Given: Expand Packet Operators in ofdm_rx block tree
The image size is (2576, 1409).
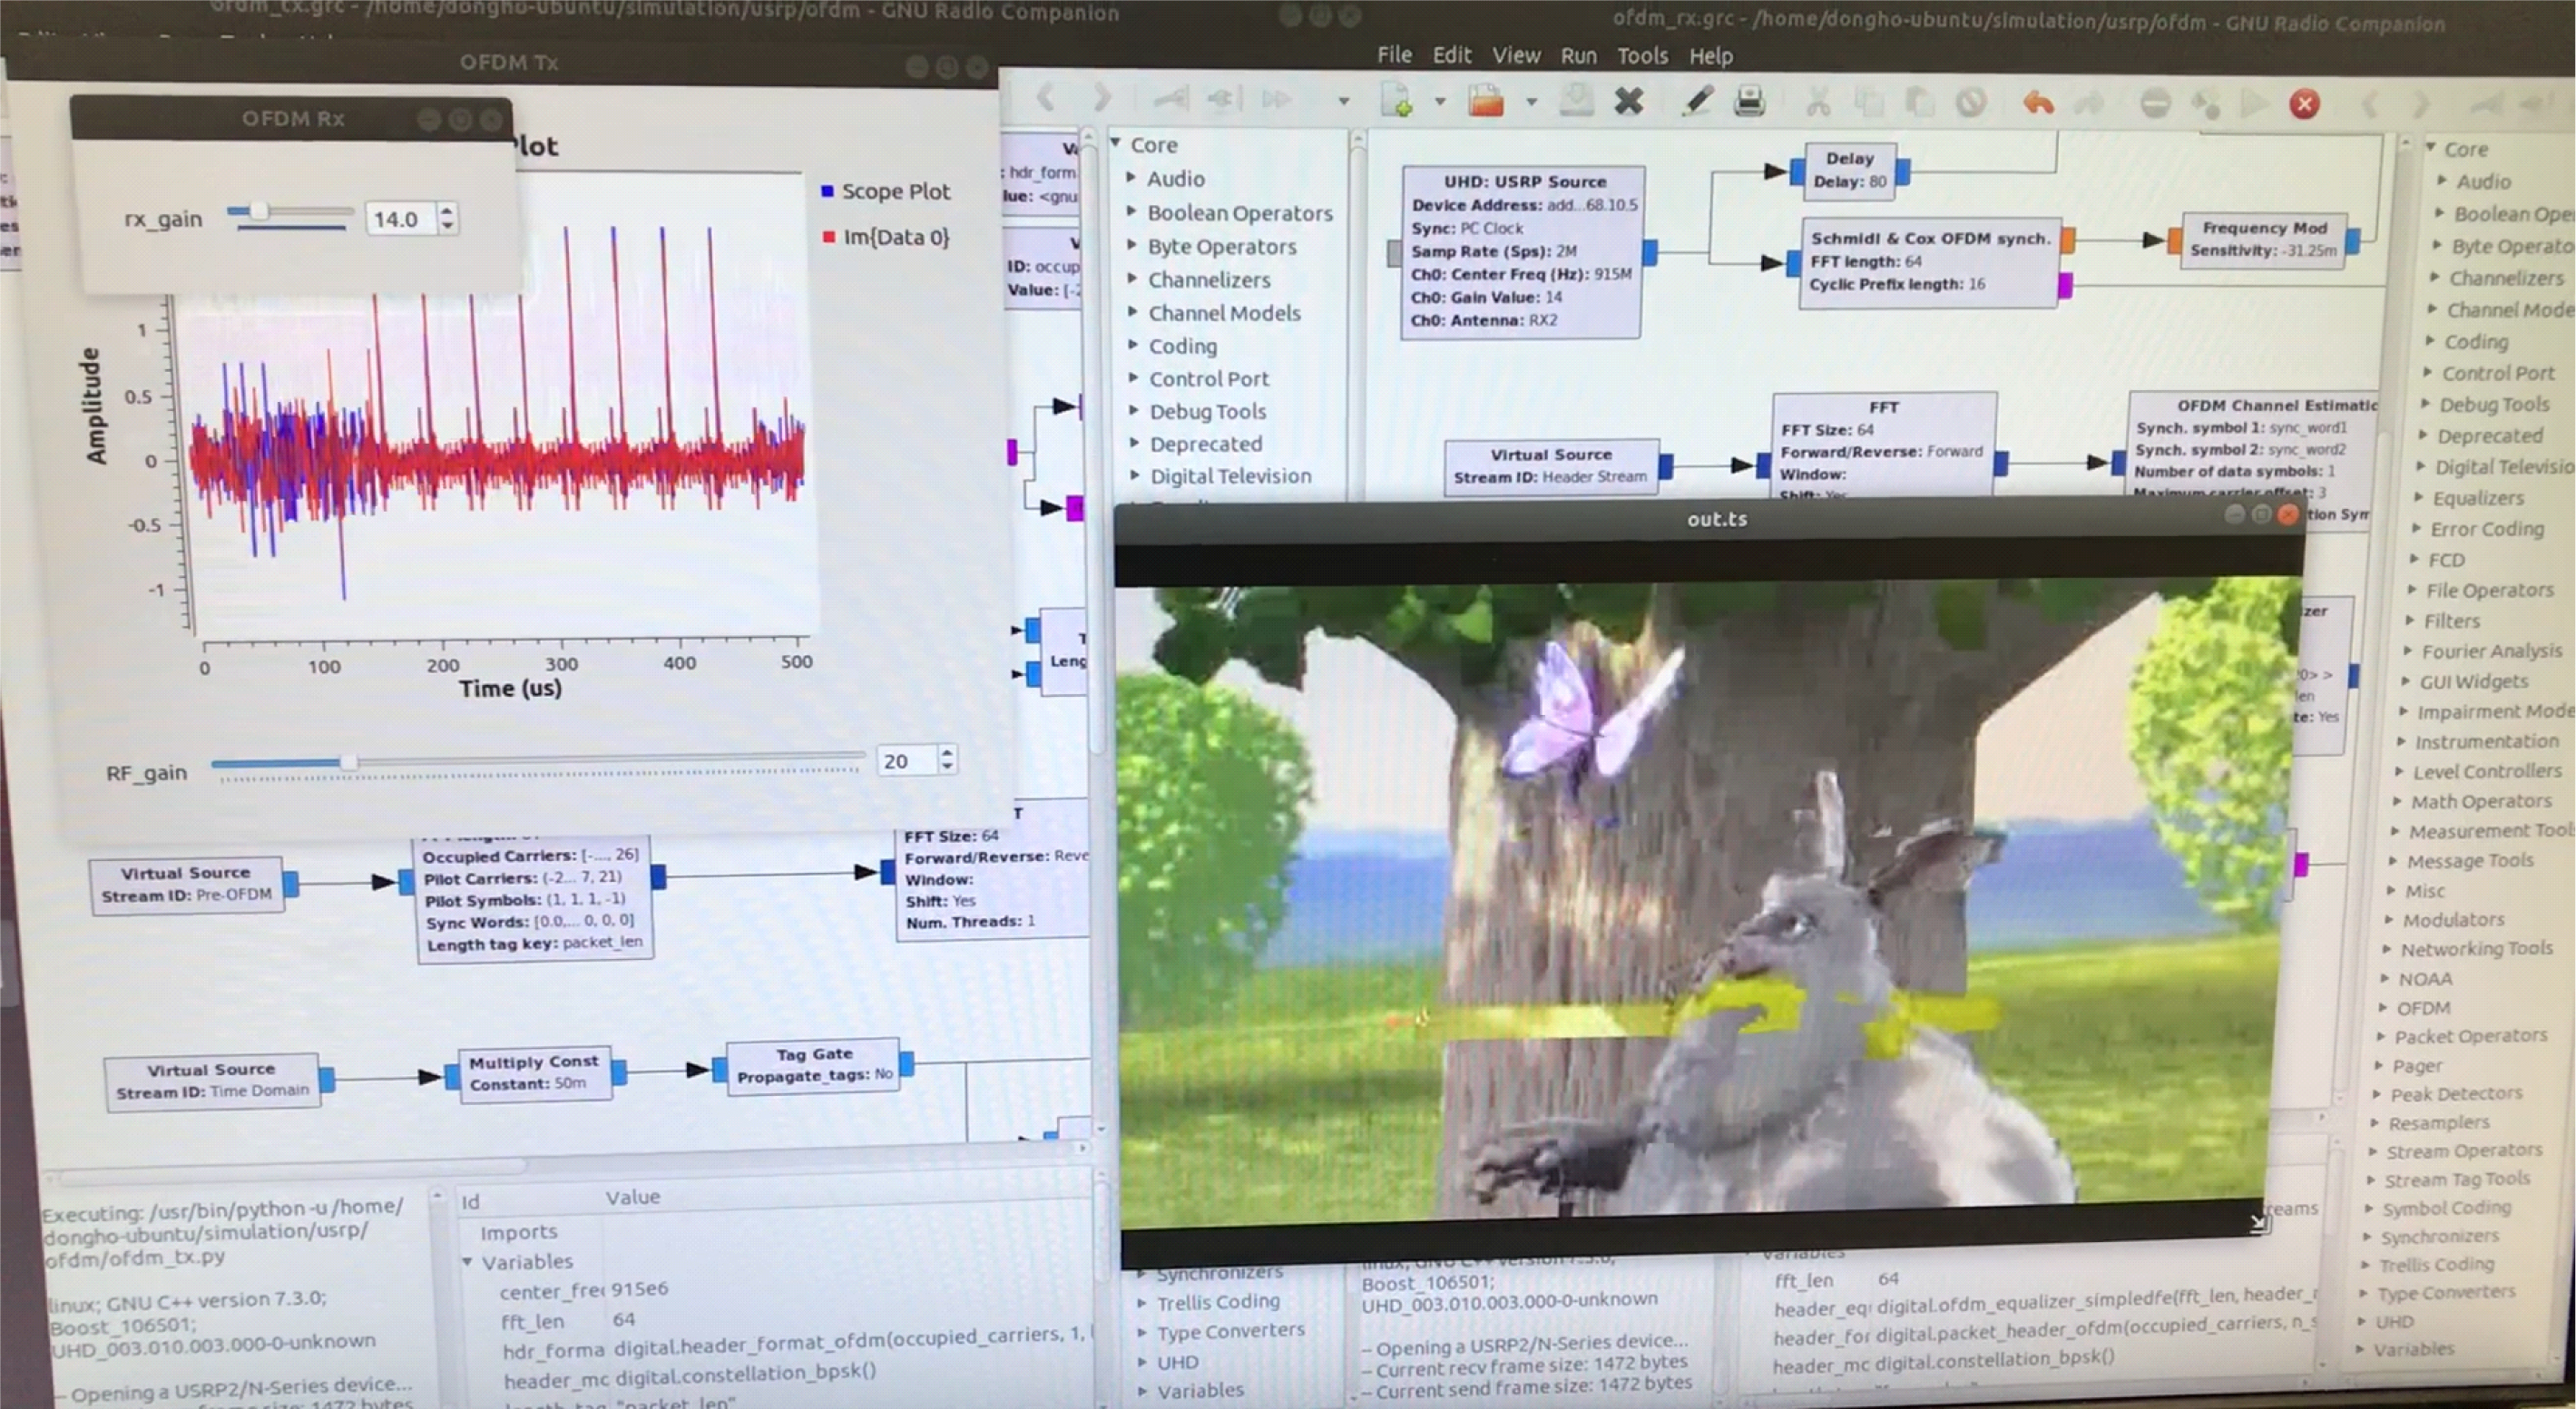Looking at the screenshot, I should (2380, 1036).
